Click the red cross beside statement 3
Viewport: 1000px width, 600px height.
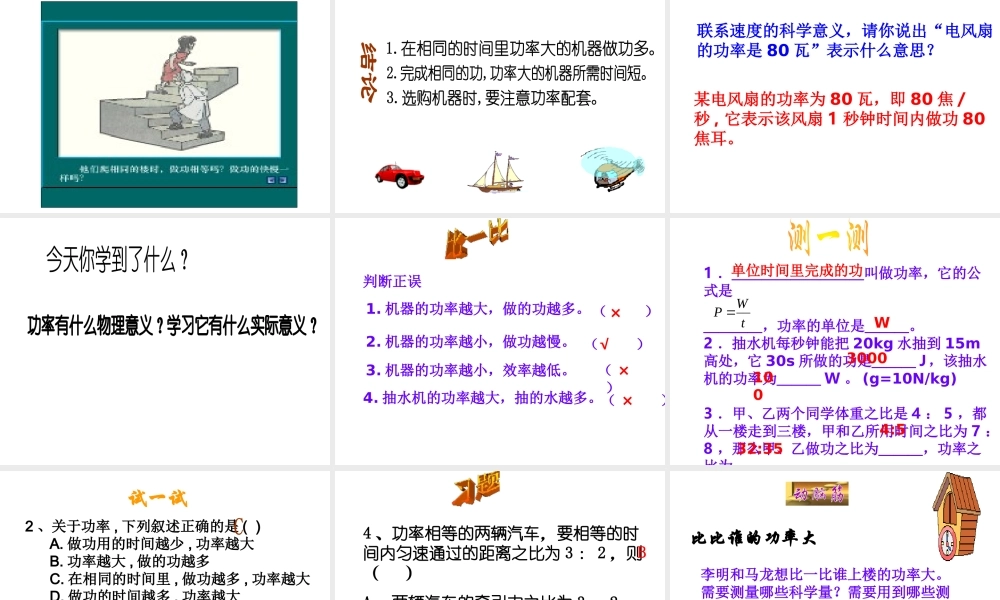click(x=624, y=370)
